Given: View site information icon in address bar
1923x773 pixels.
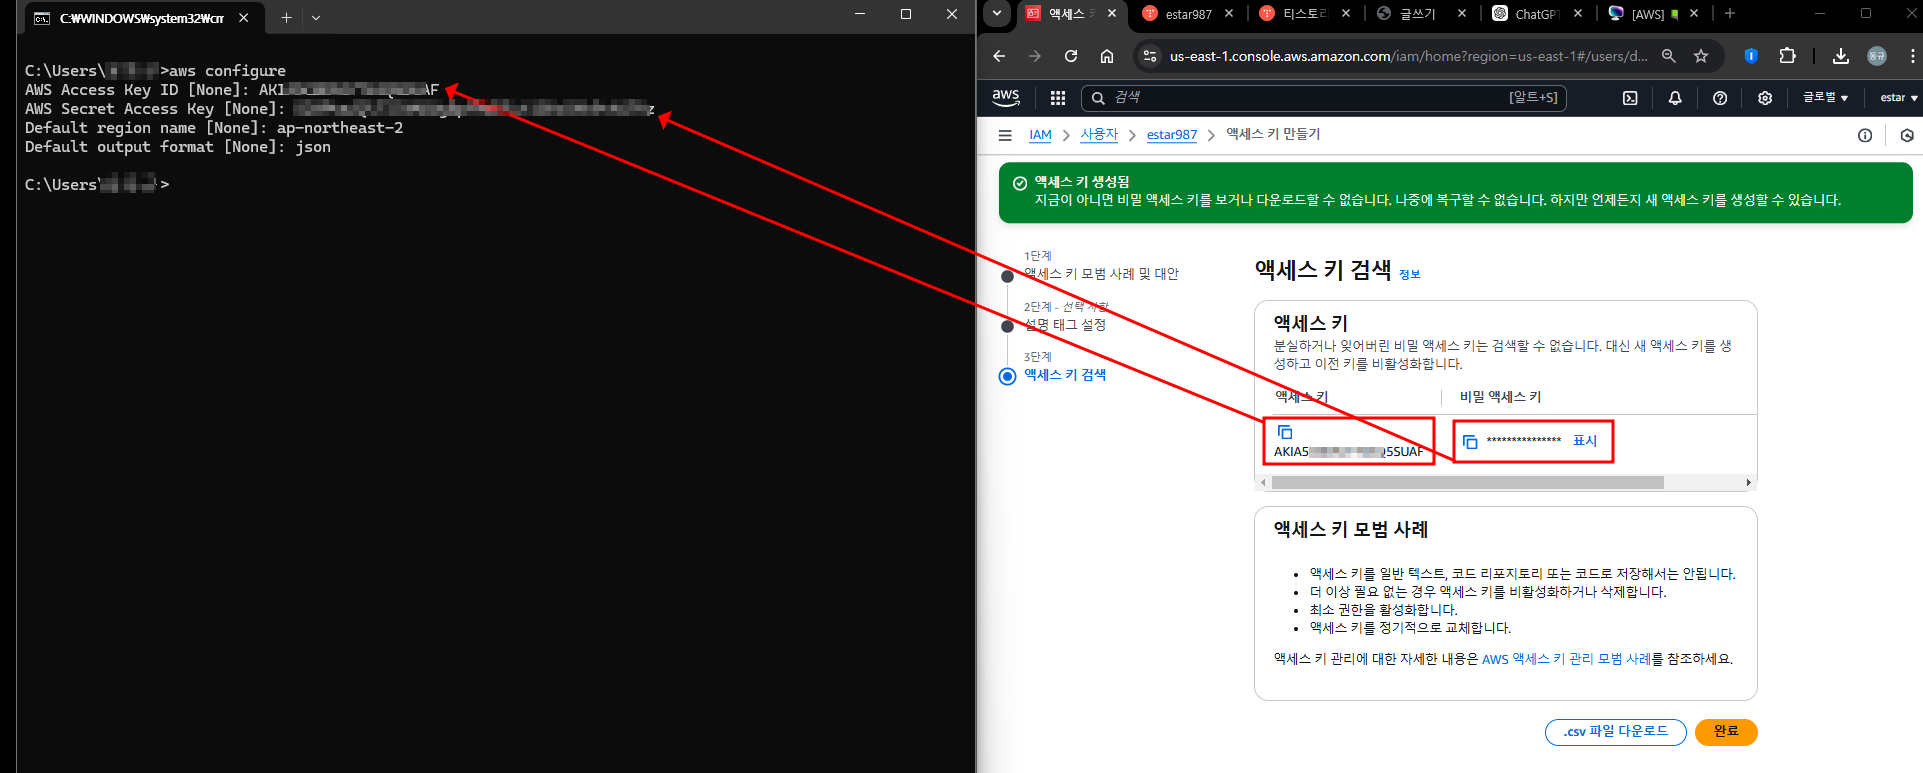Looking at the screenshot, I should tap(1150, 56).
